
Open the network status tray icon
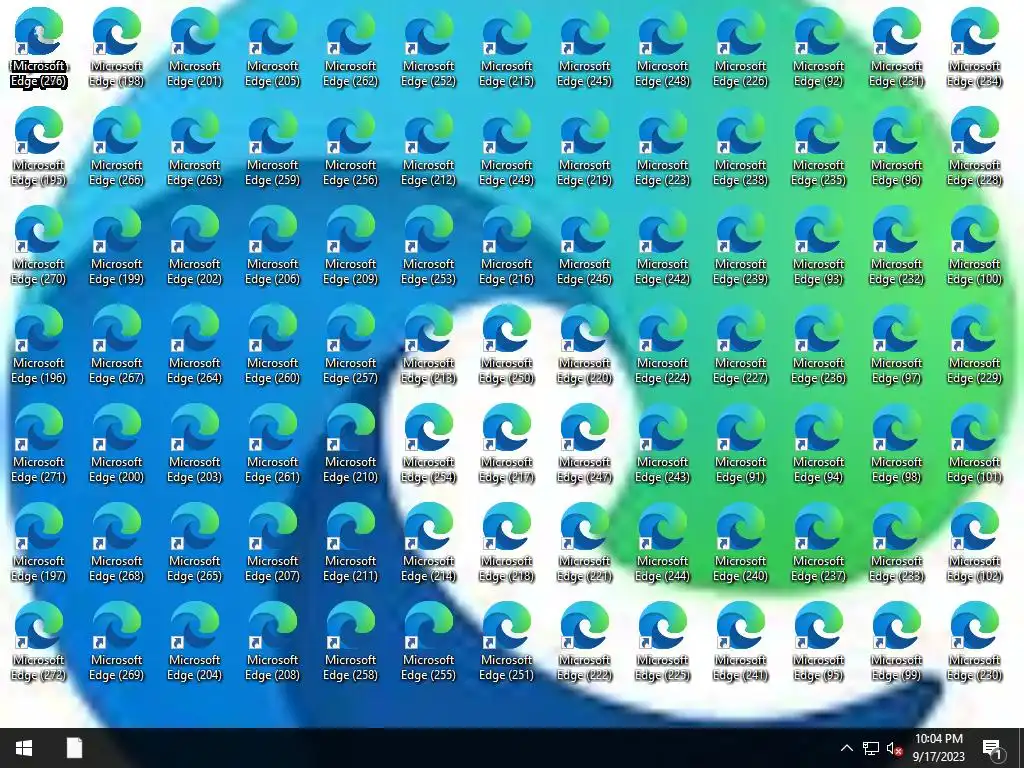pyautogui.click(x=871, y=748)
